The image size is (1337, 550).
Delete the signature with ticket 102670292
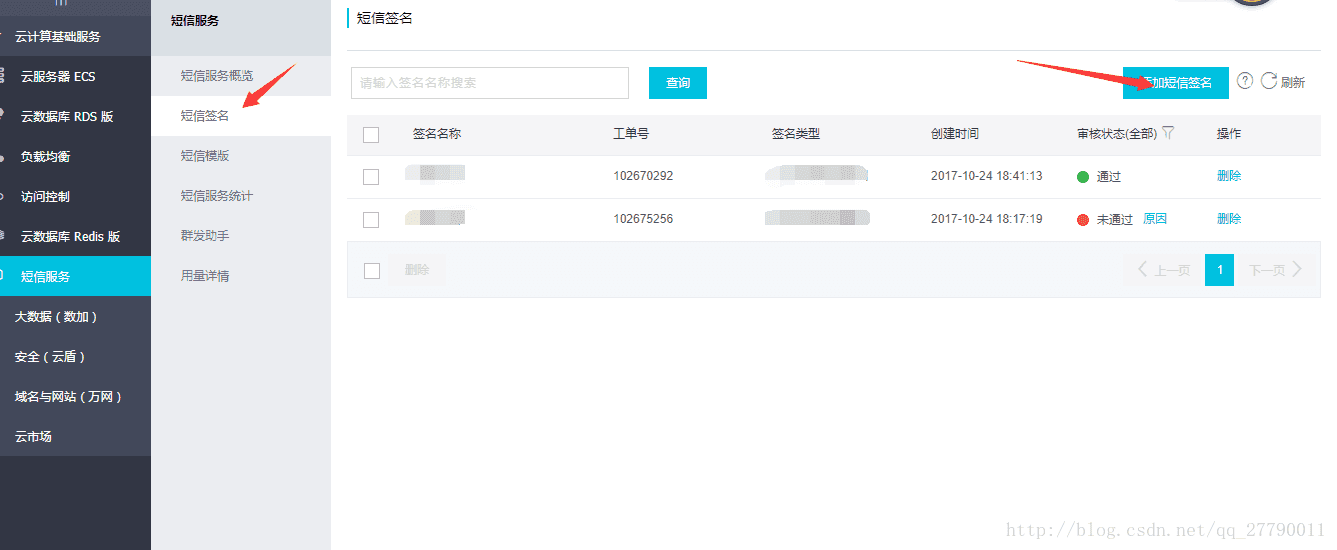(x=1229, y=176)
